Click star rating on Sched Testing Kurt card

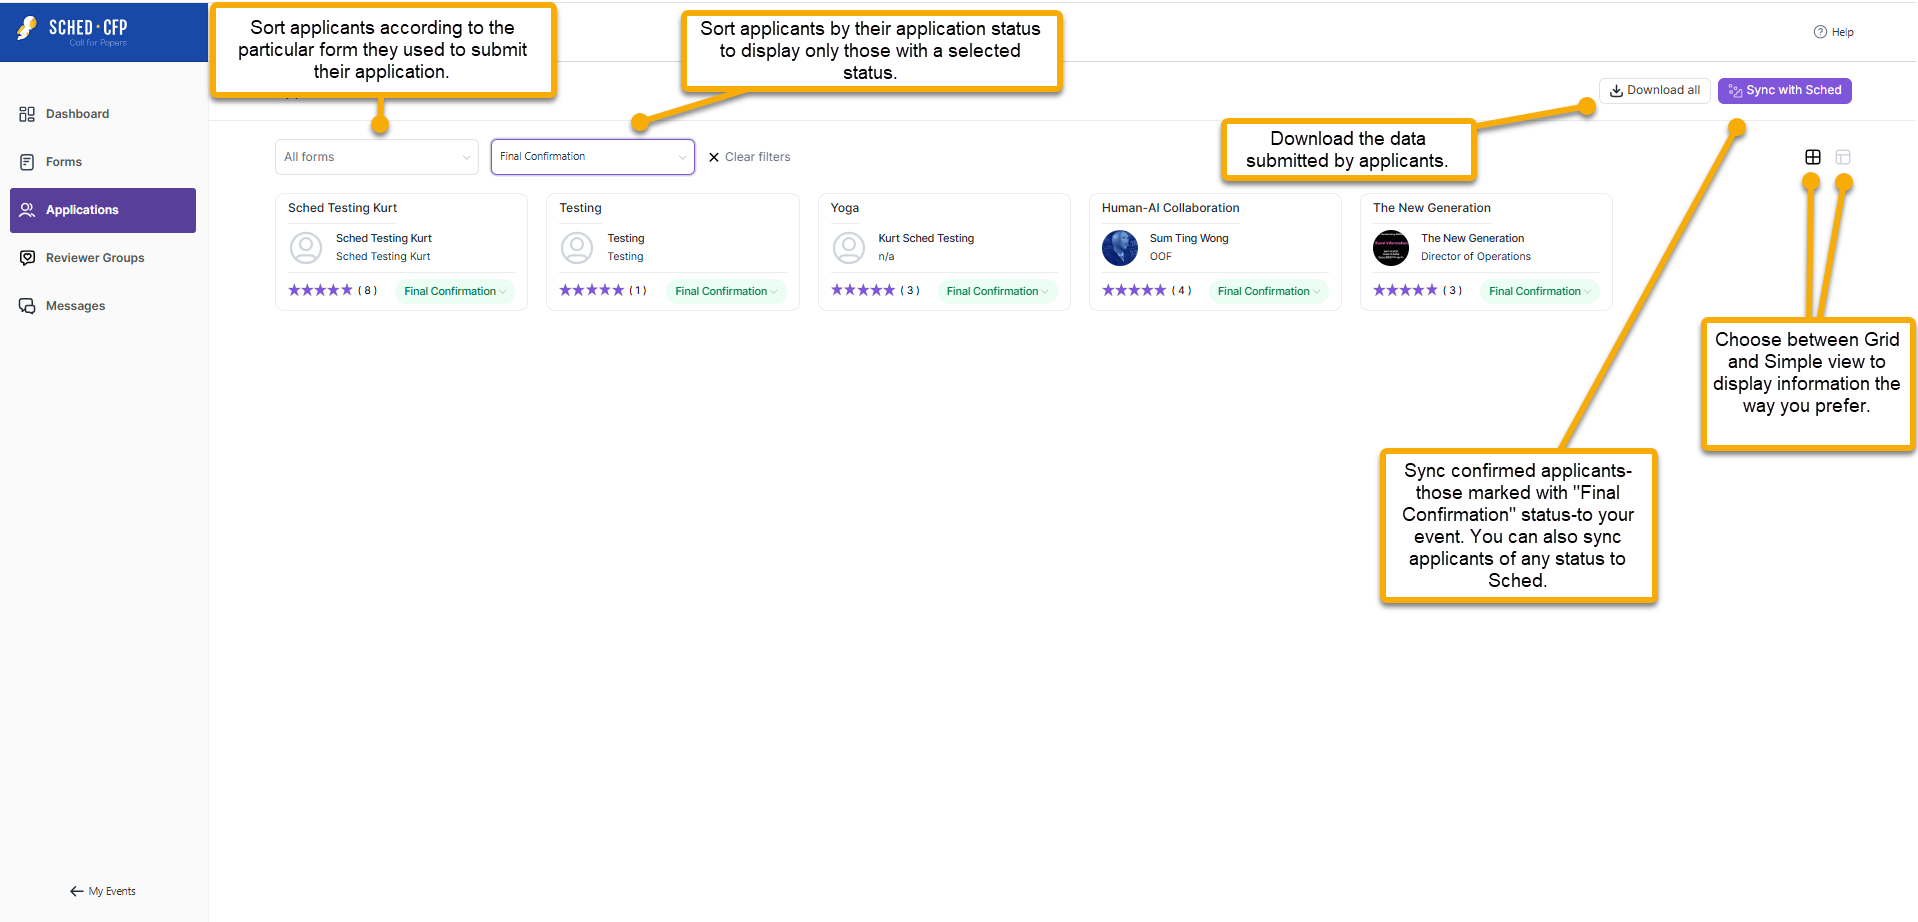pyautogui.click(x=320, y=291)
